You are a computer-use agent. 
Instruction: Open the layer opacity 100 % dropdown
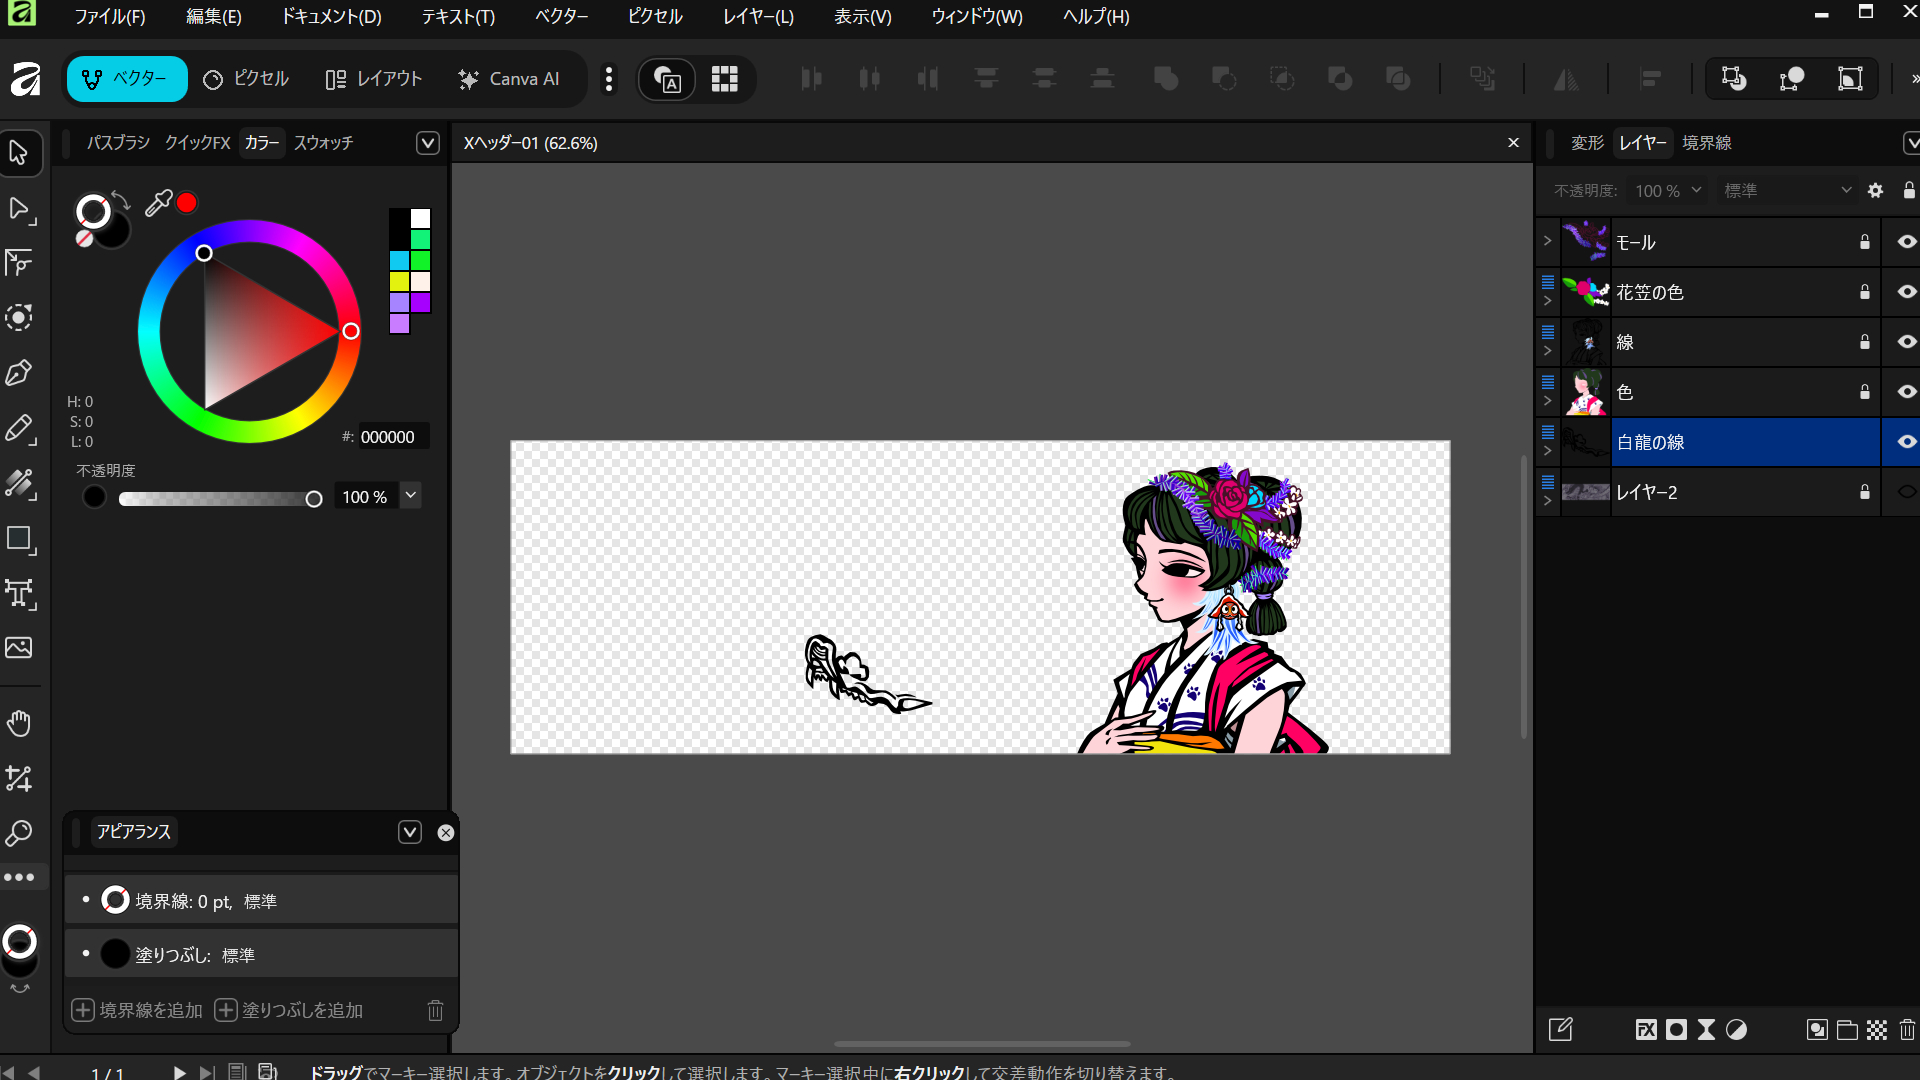click(1696, 190)
